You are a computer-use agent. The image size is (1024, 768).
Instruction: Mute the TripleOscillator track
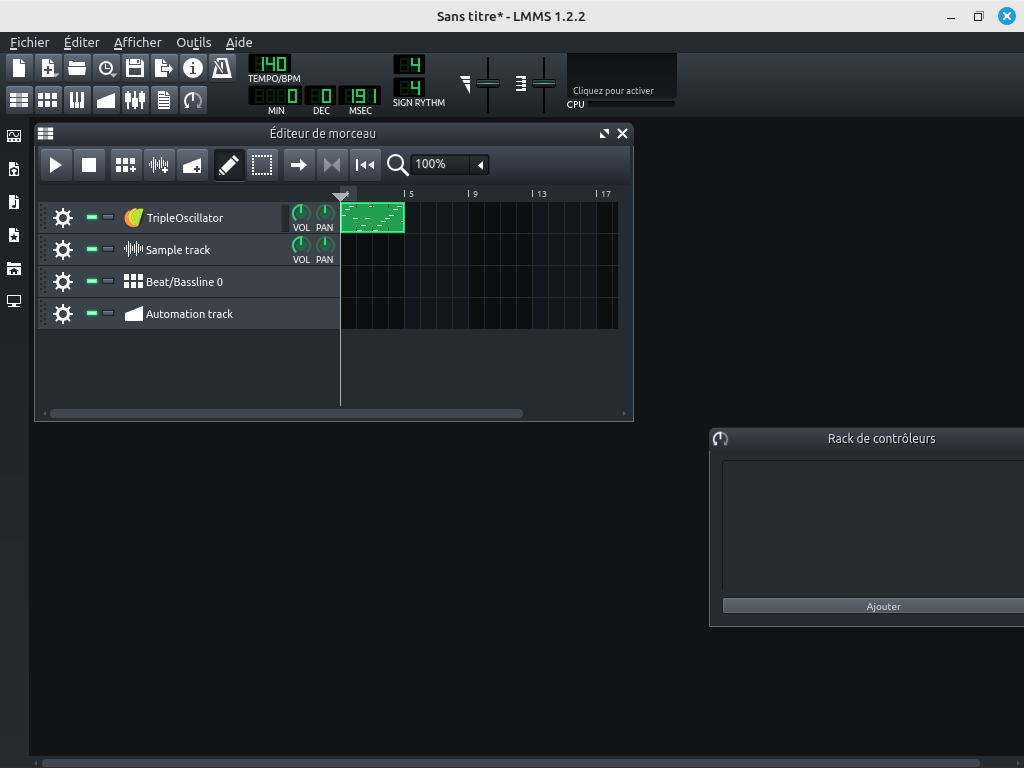pyautogui.click(x=92, y=217)
